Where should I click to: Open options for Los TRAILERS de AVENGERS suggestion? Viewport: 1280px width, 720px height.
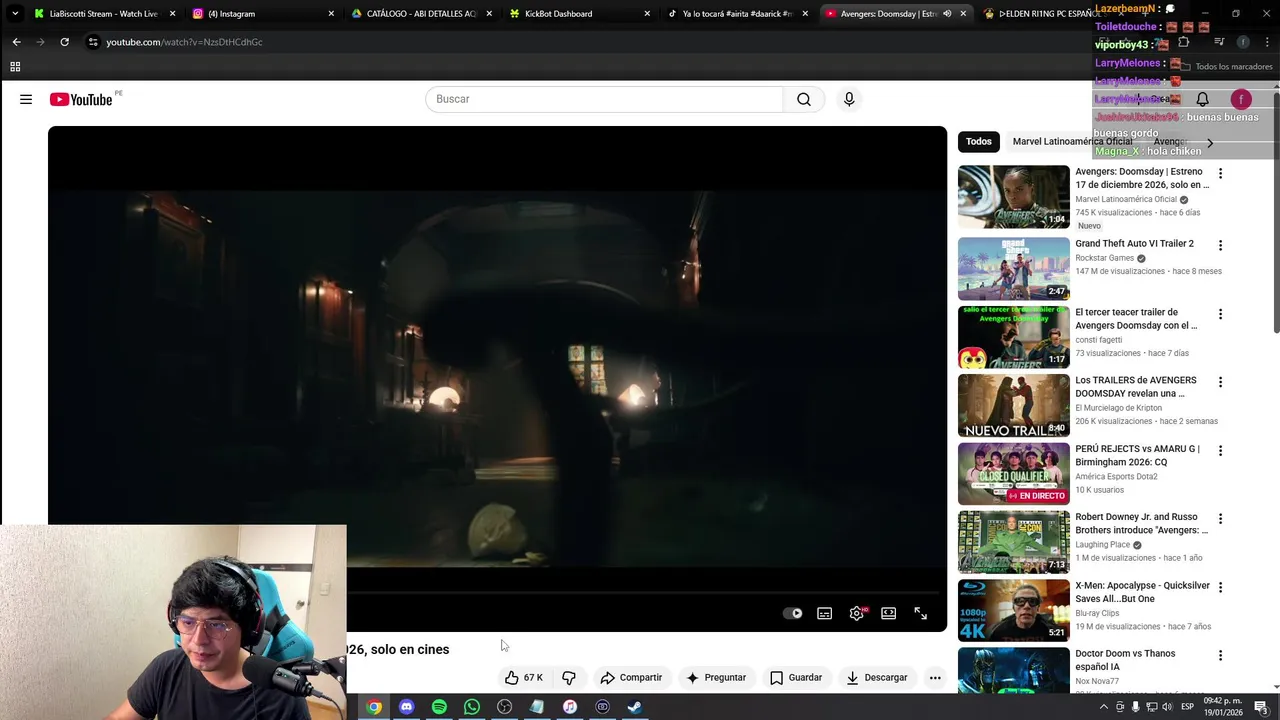(1220, 382)
